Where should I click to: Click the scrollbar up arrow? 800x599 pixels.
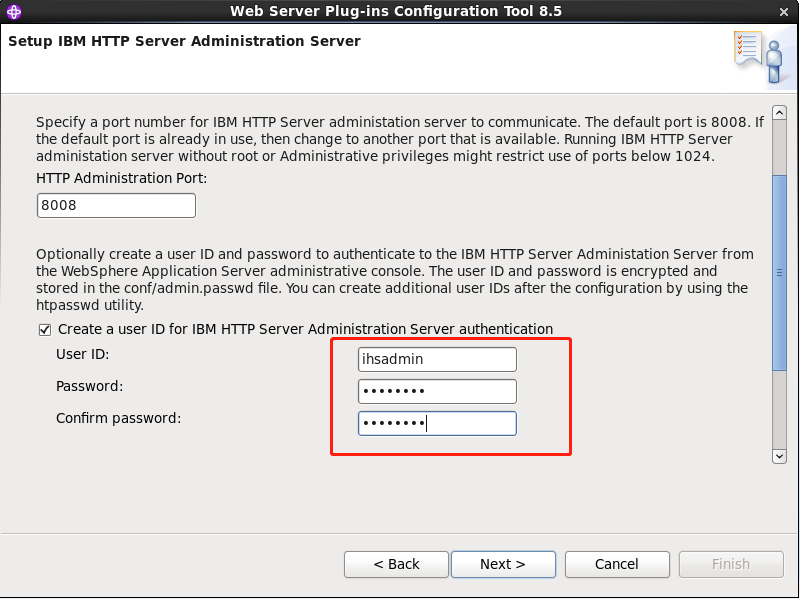tap(779, 112)
